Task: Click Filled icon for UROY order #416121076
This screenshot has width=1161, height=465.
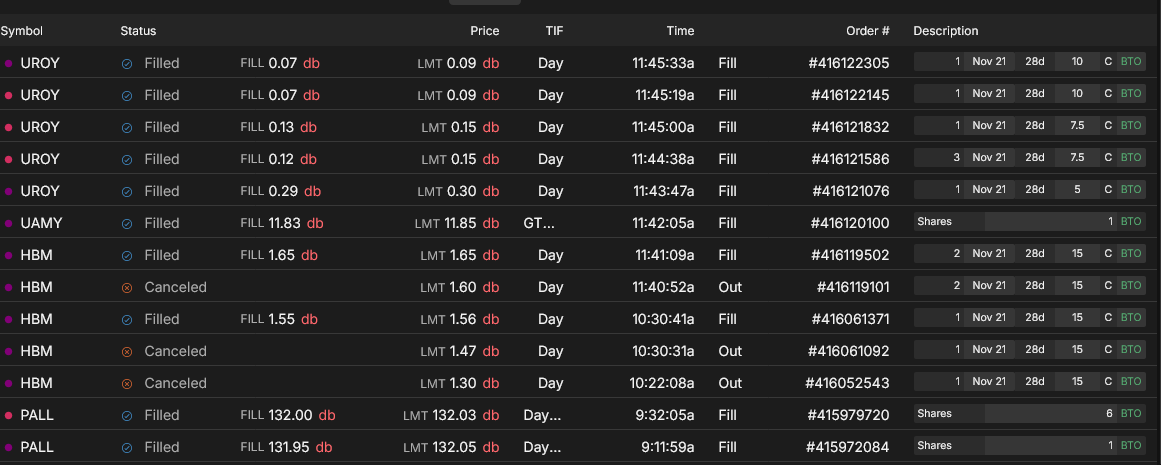Action: coord(127,191)
